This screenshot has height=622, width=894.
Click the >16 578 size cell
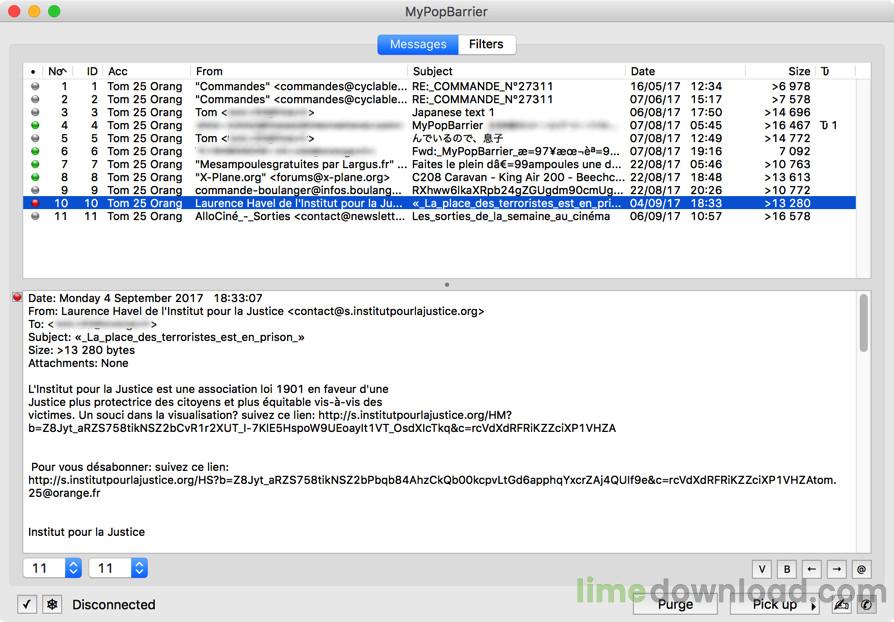pos(787,216)
